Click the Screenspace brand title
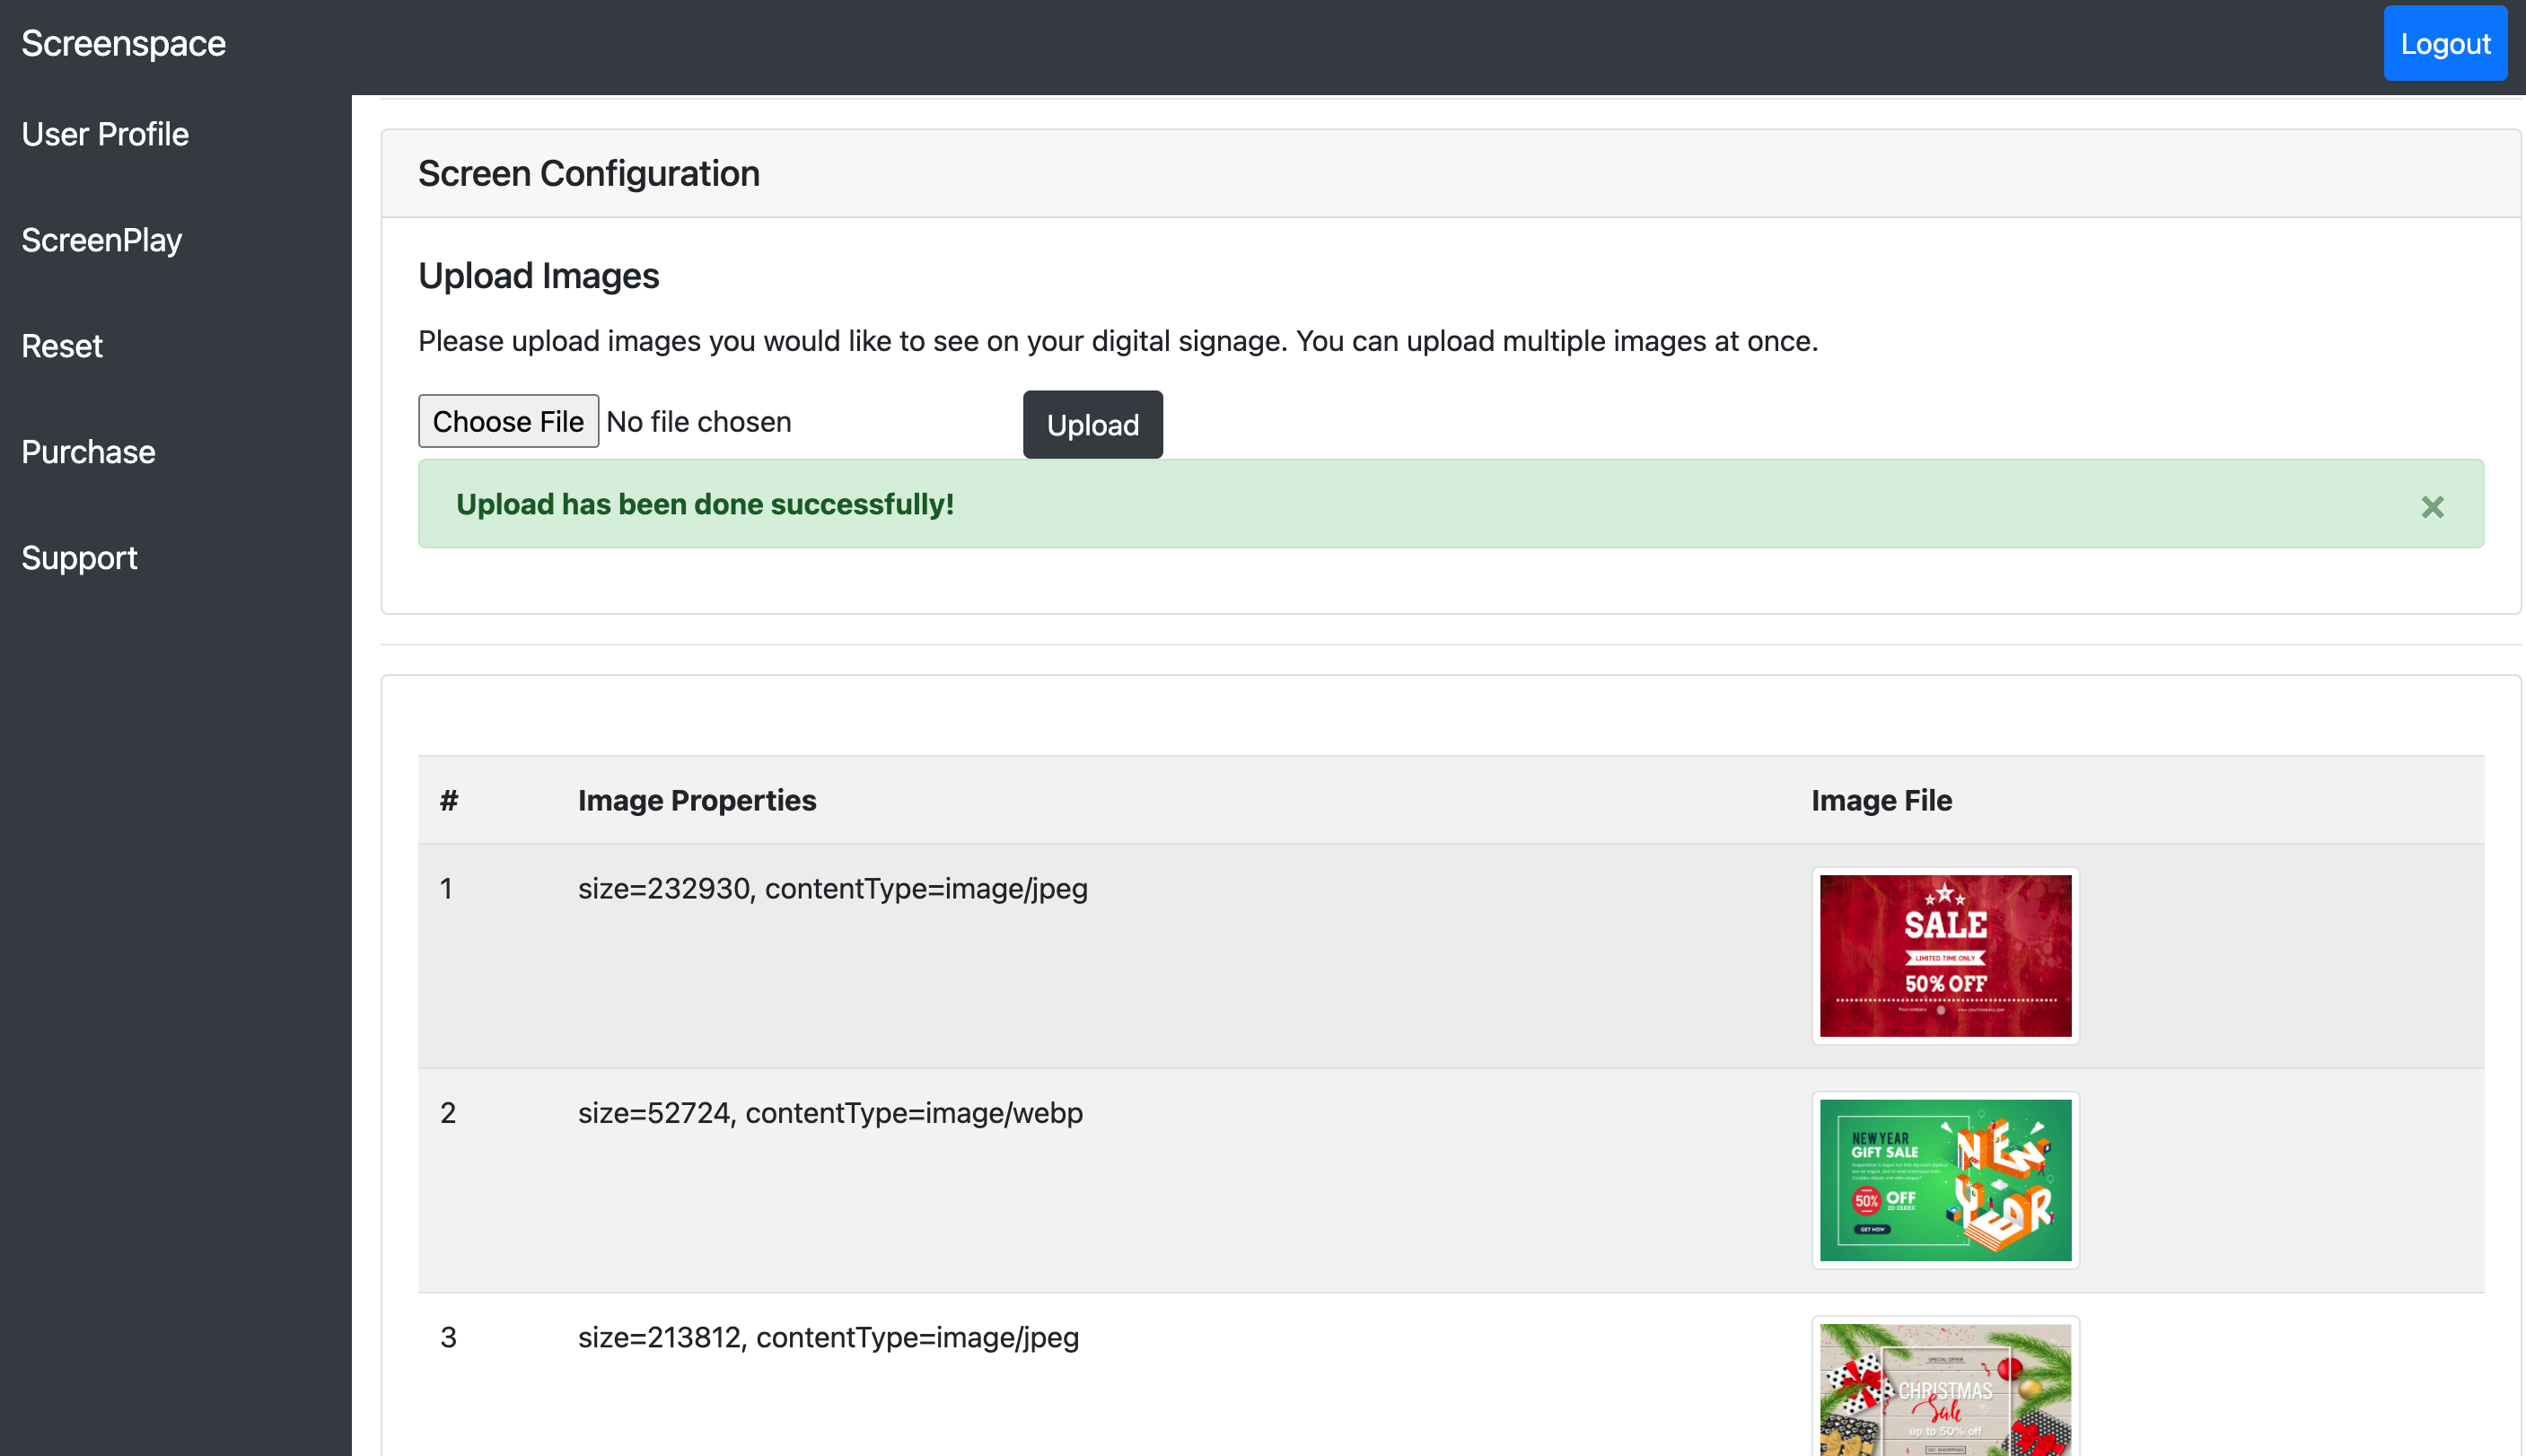The height and width of the screenshot is (1456, 2526). (123, 44)
